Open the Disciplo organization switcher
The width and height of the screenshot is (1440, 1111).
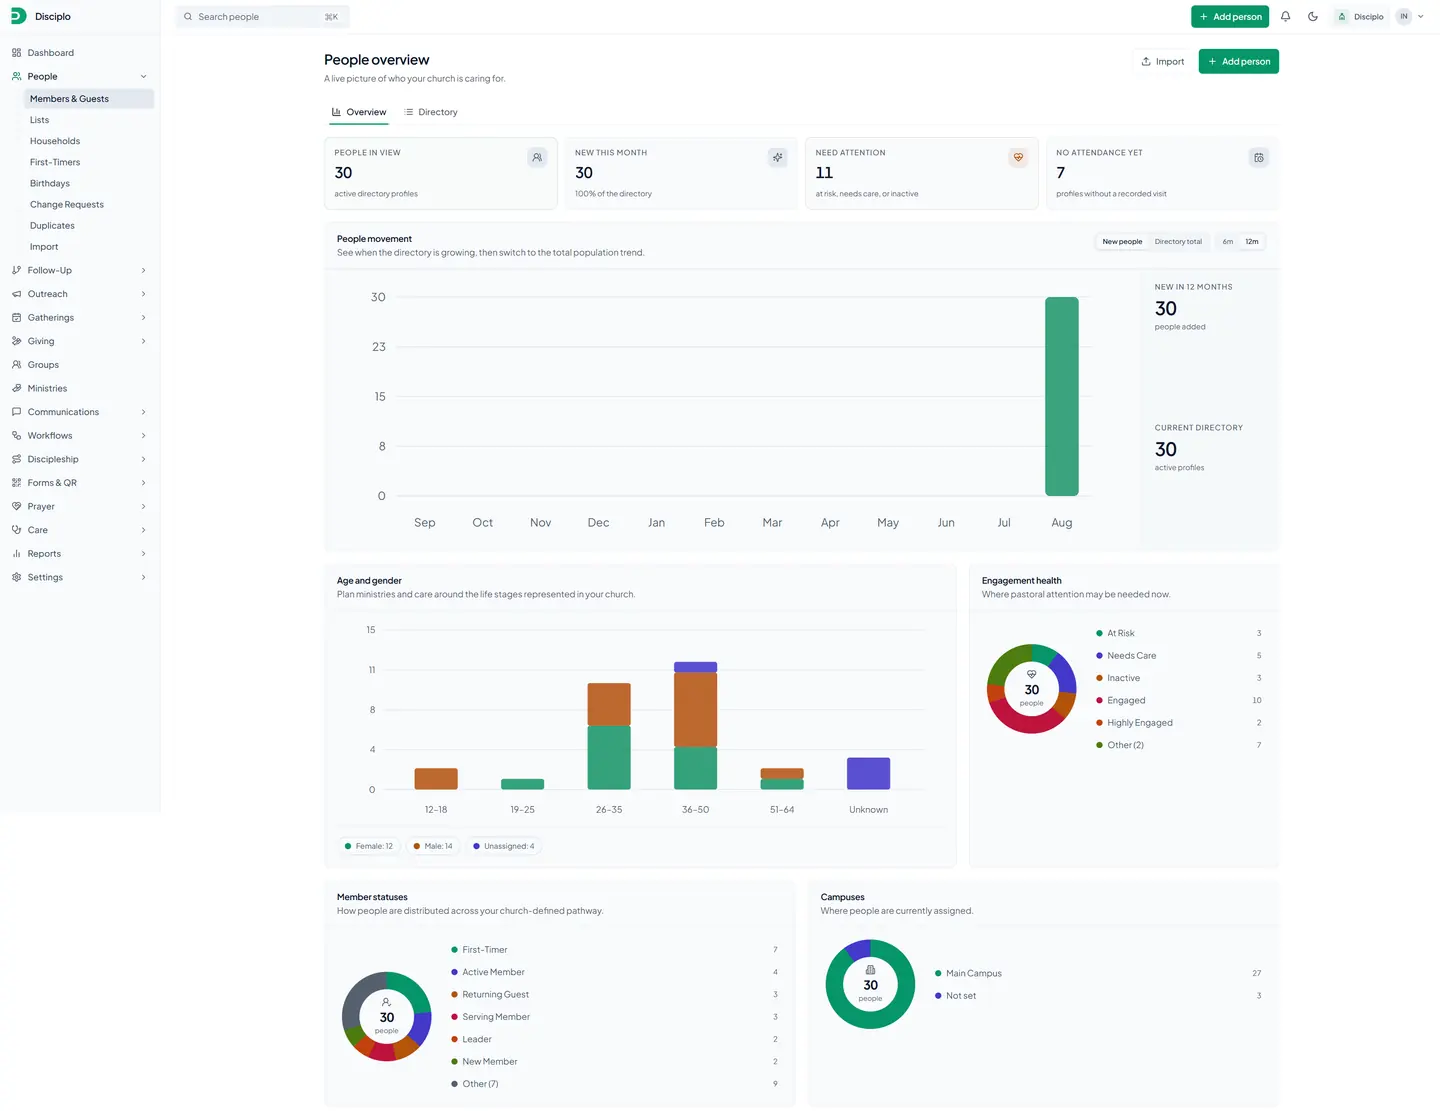1362,16
